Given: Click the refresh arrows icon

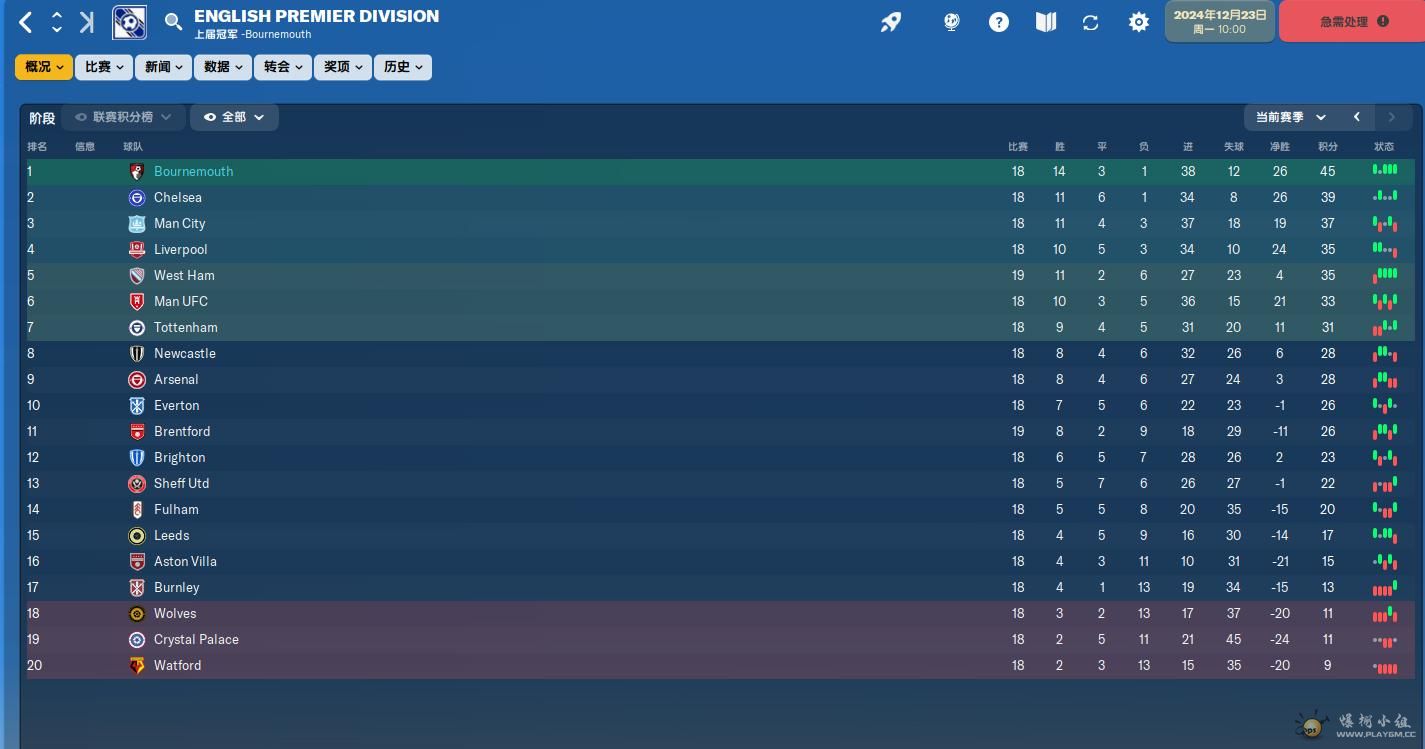Looking at the screenshot, I should coord(1091,22).
